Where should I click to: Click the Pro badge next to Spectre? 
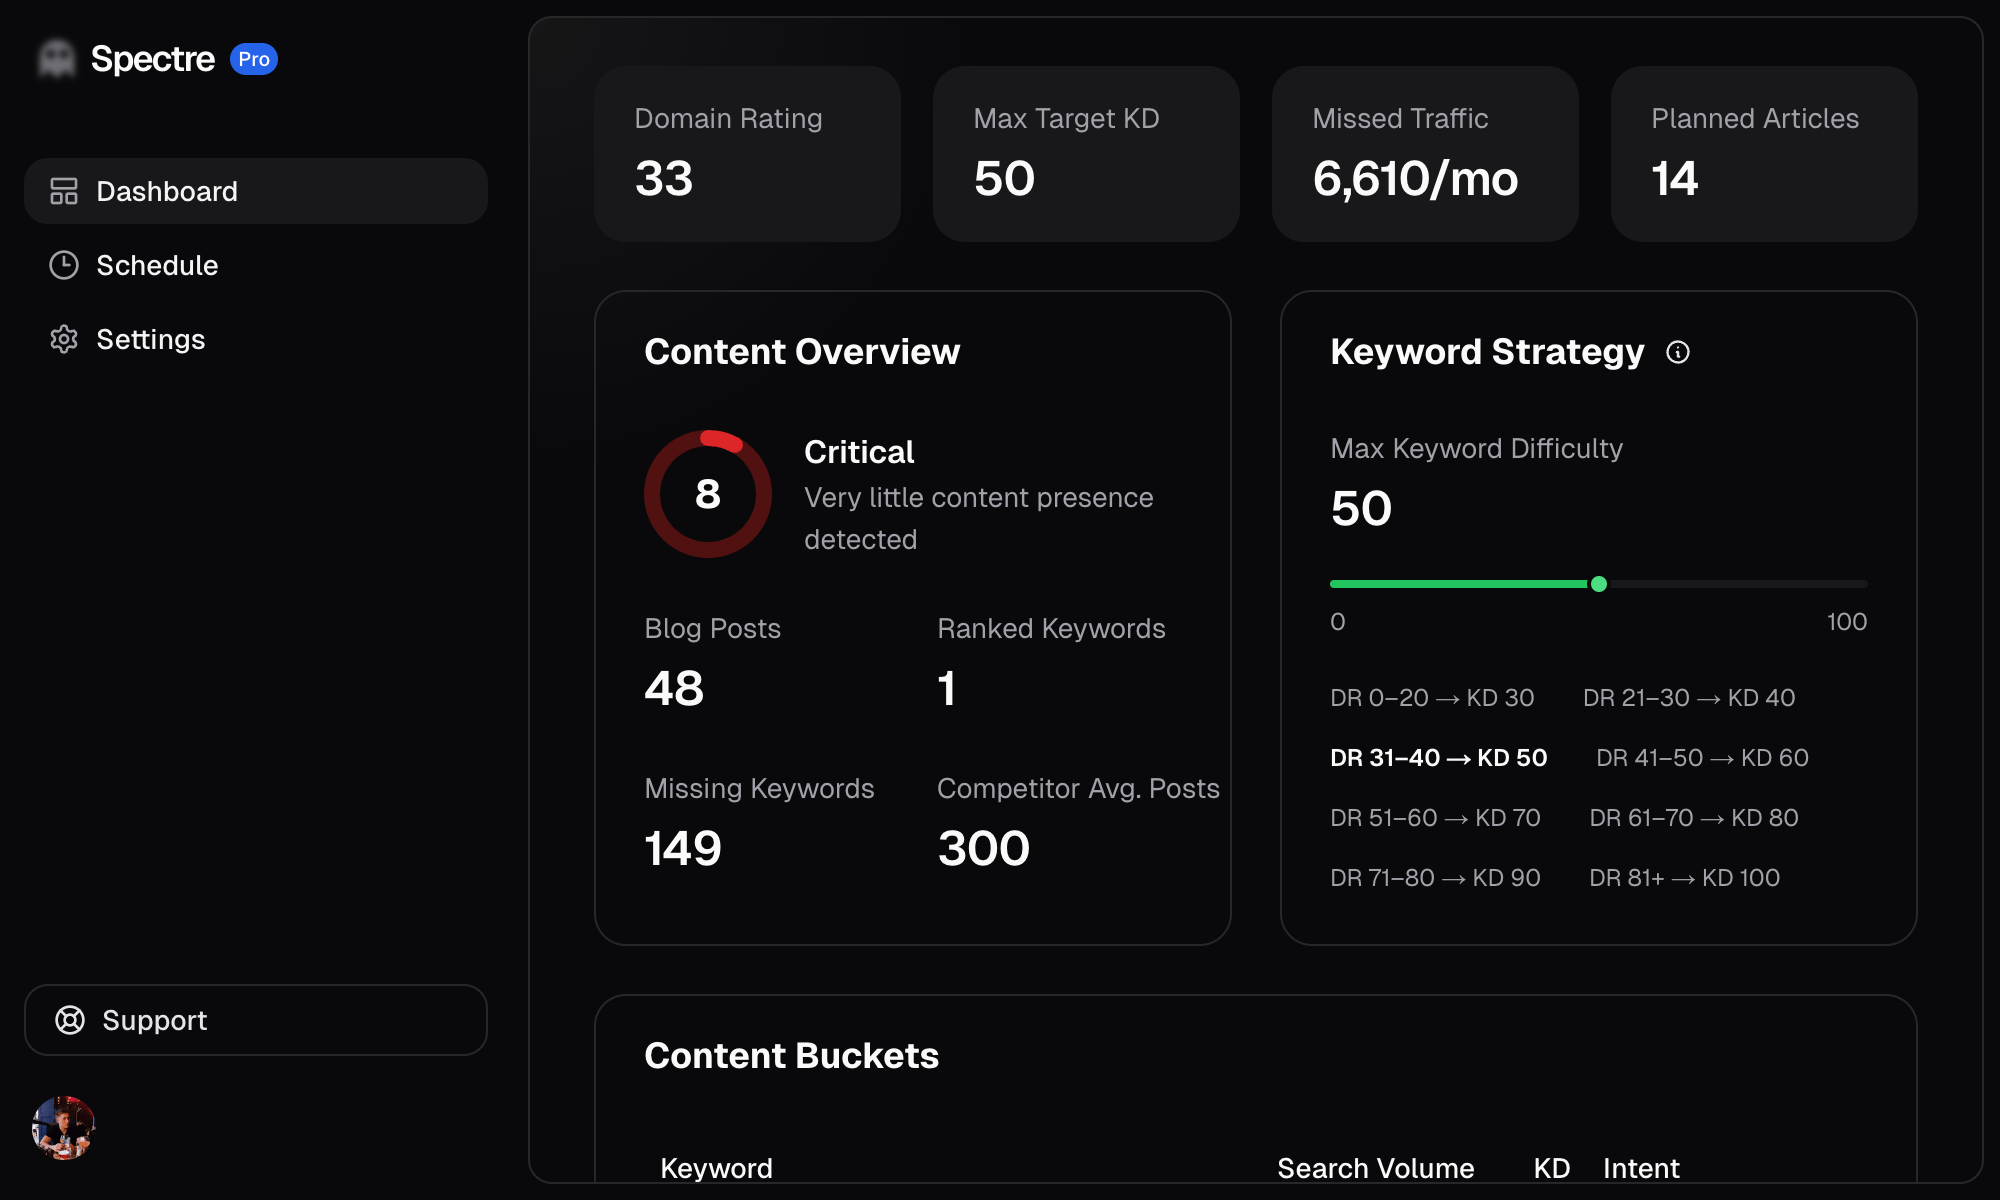[256, 59]
